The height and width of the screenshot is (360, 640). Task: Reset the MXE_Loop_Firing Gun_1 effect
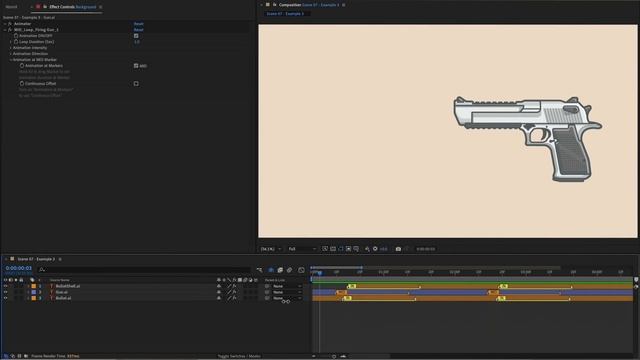click(x=139, y=30)
